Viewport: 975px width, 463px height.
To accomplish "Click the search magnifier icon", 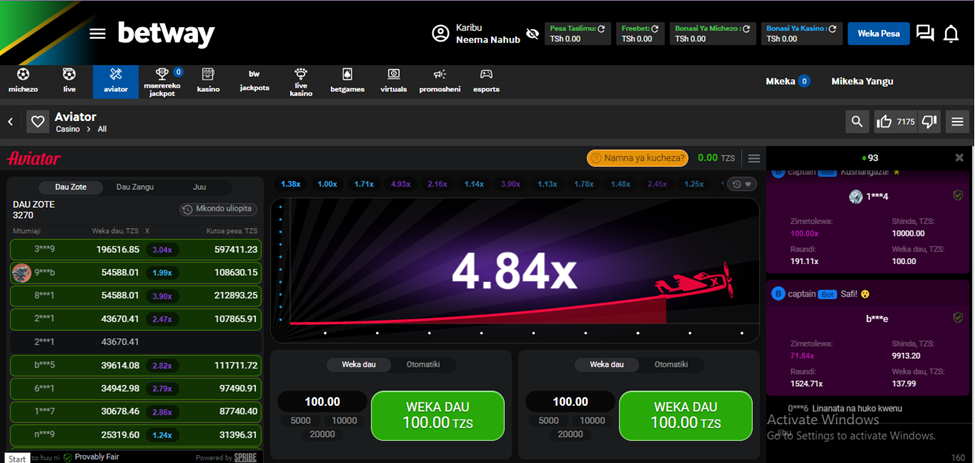I will 856,122.
